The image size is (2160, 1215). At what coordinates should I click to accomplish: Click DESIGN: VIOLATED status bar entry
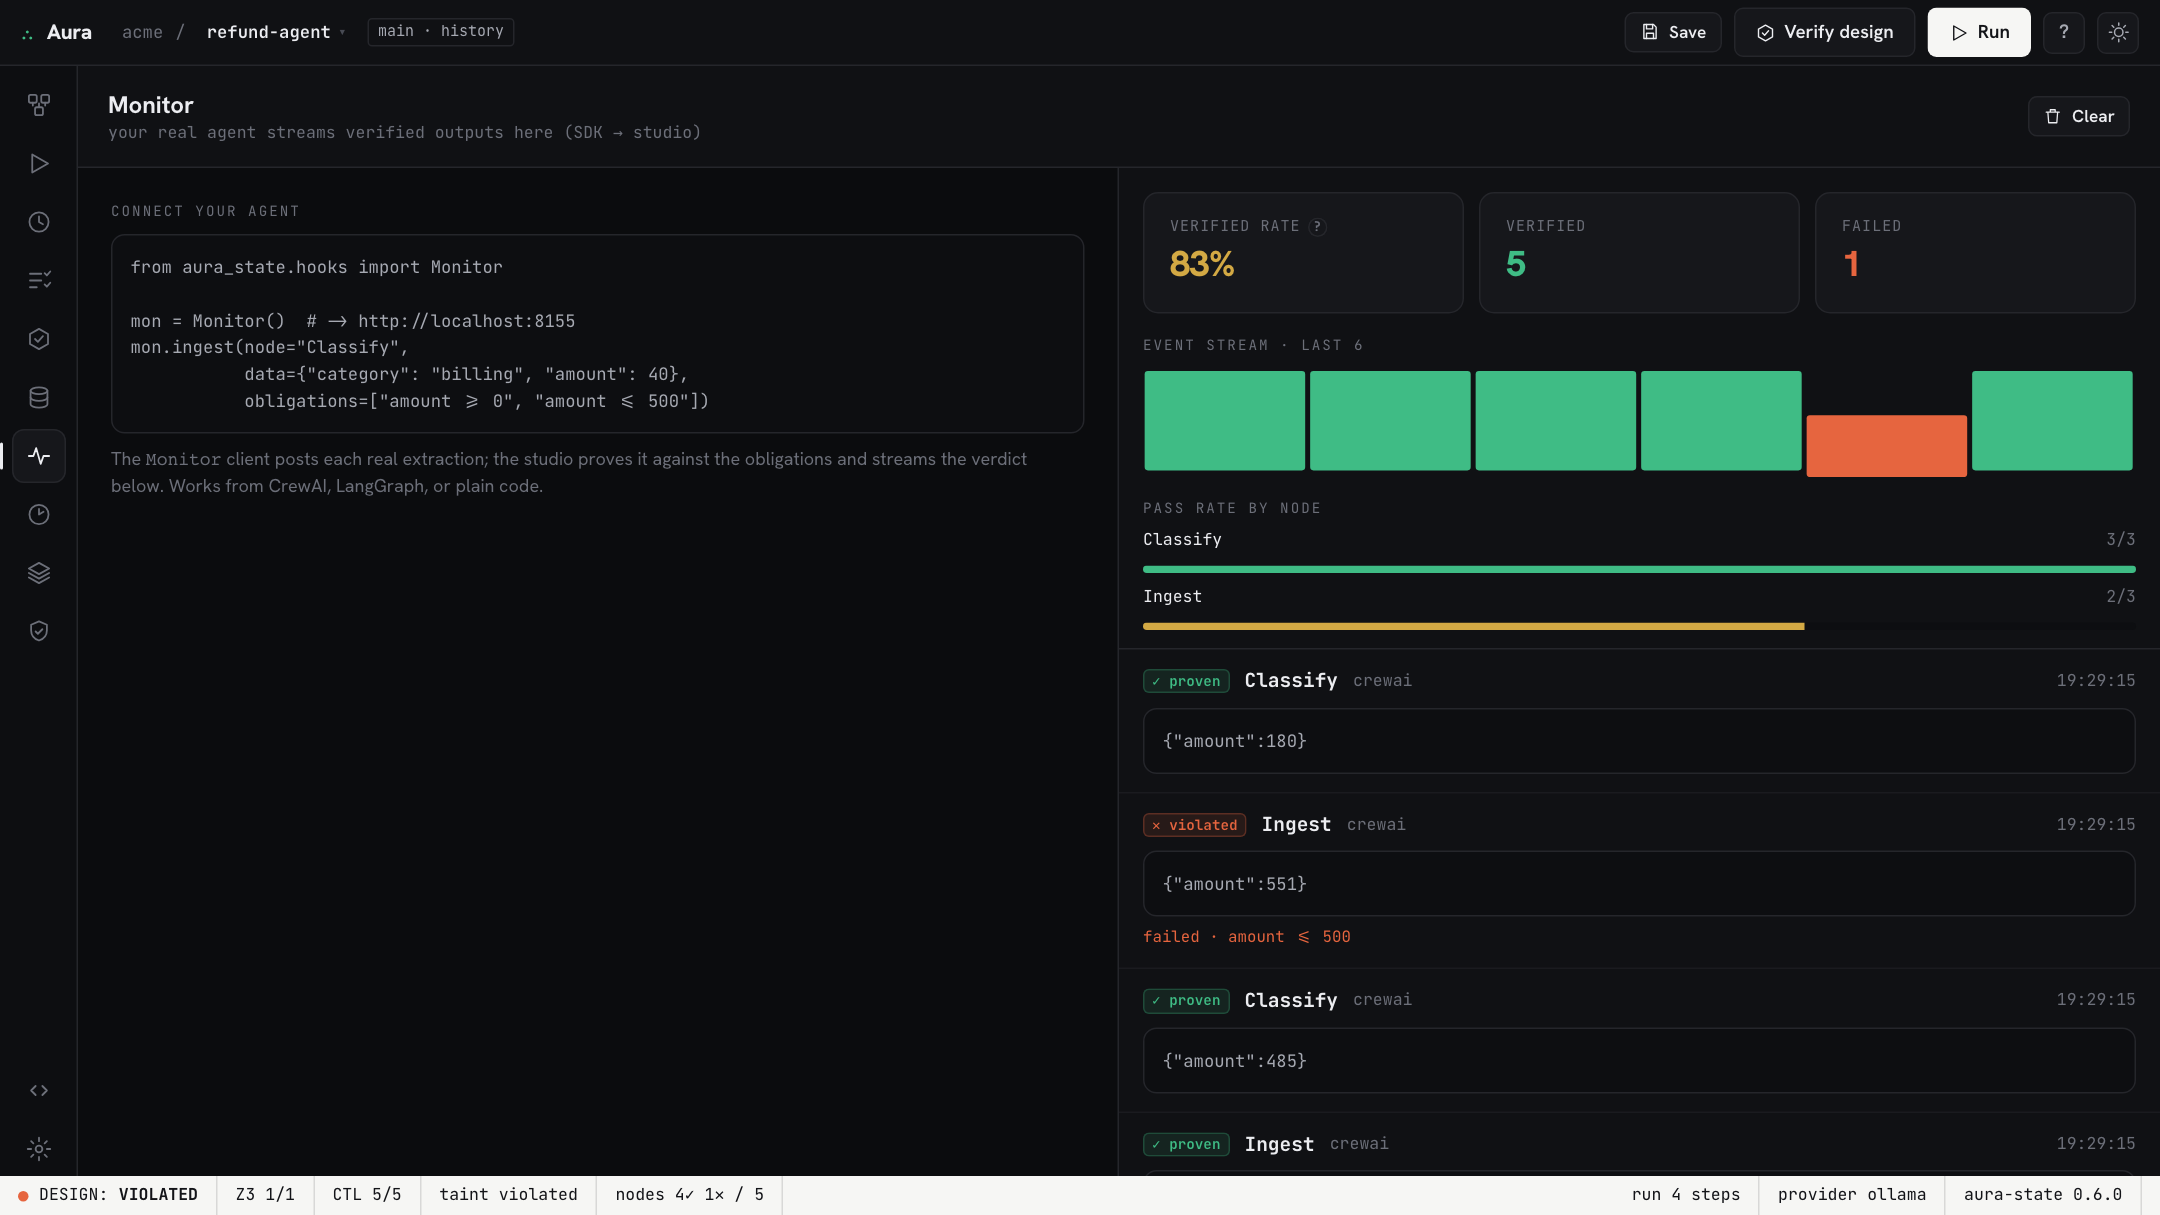pyautogui.click(x=108, y=1195)
